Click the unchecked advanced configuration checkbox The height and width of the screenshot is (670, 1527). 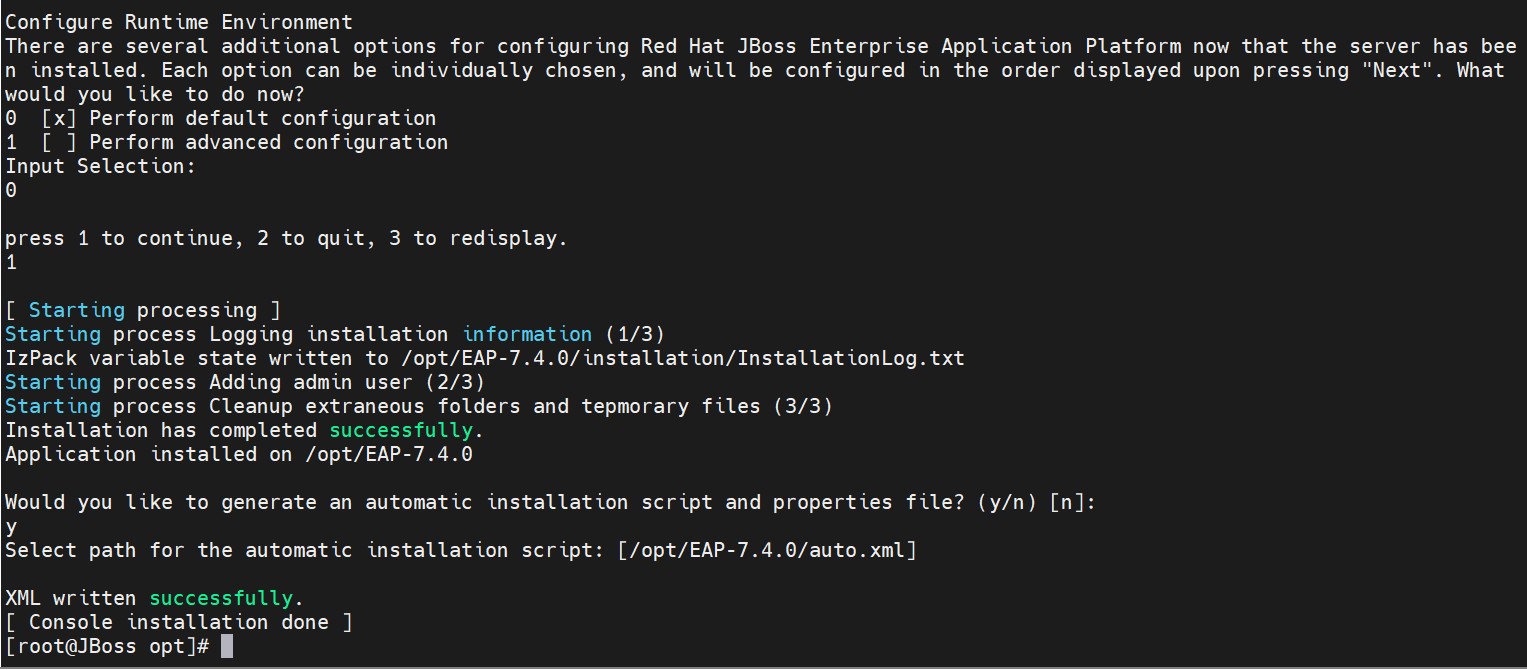coord(59,143)
